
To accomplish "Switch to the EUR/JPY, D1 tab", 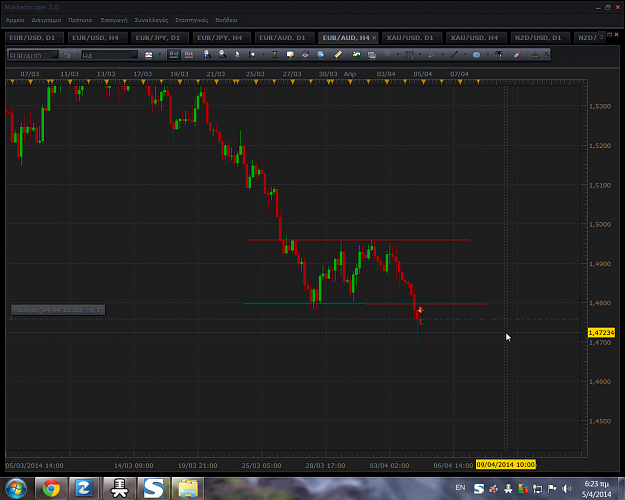I will tap(158, 38).
